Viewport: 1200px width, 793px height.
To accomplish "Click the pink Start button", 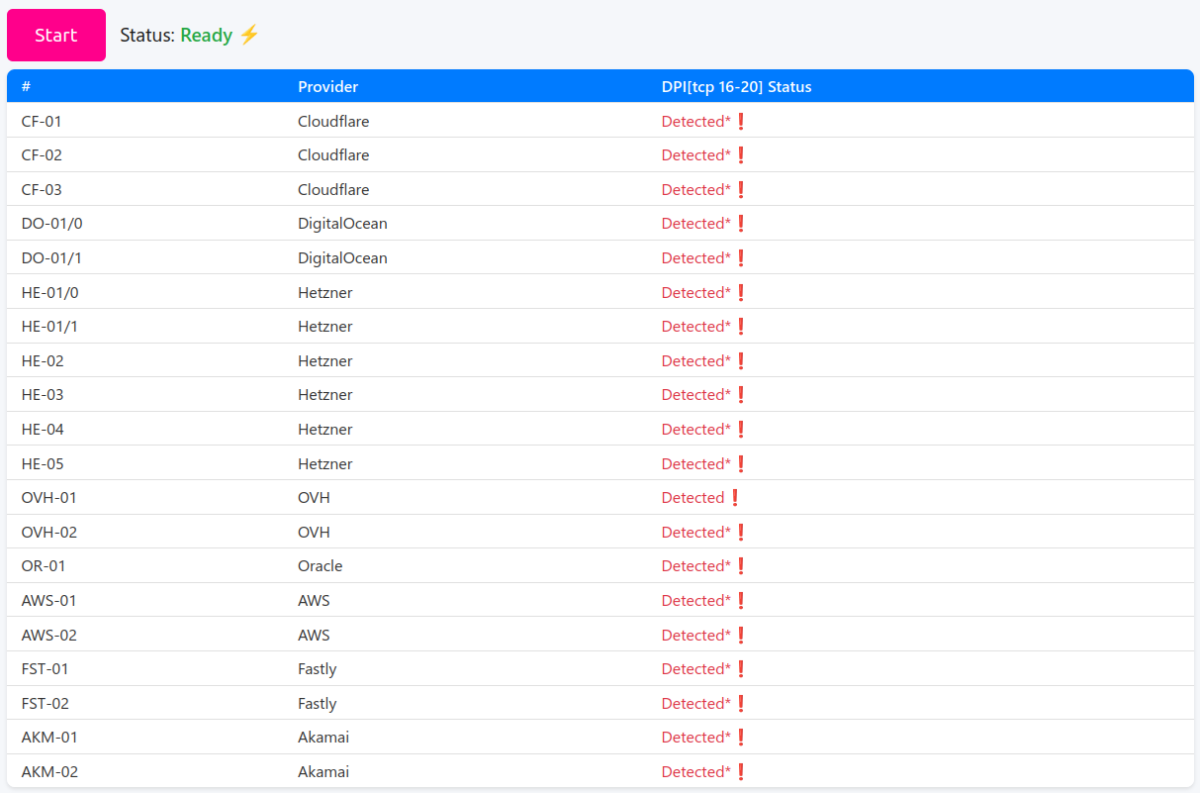I will (x=56, y=35).
